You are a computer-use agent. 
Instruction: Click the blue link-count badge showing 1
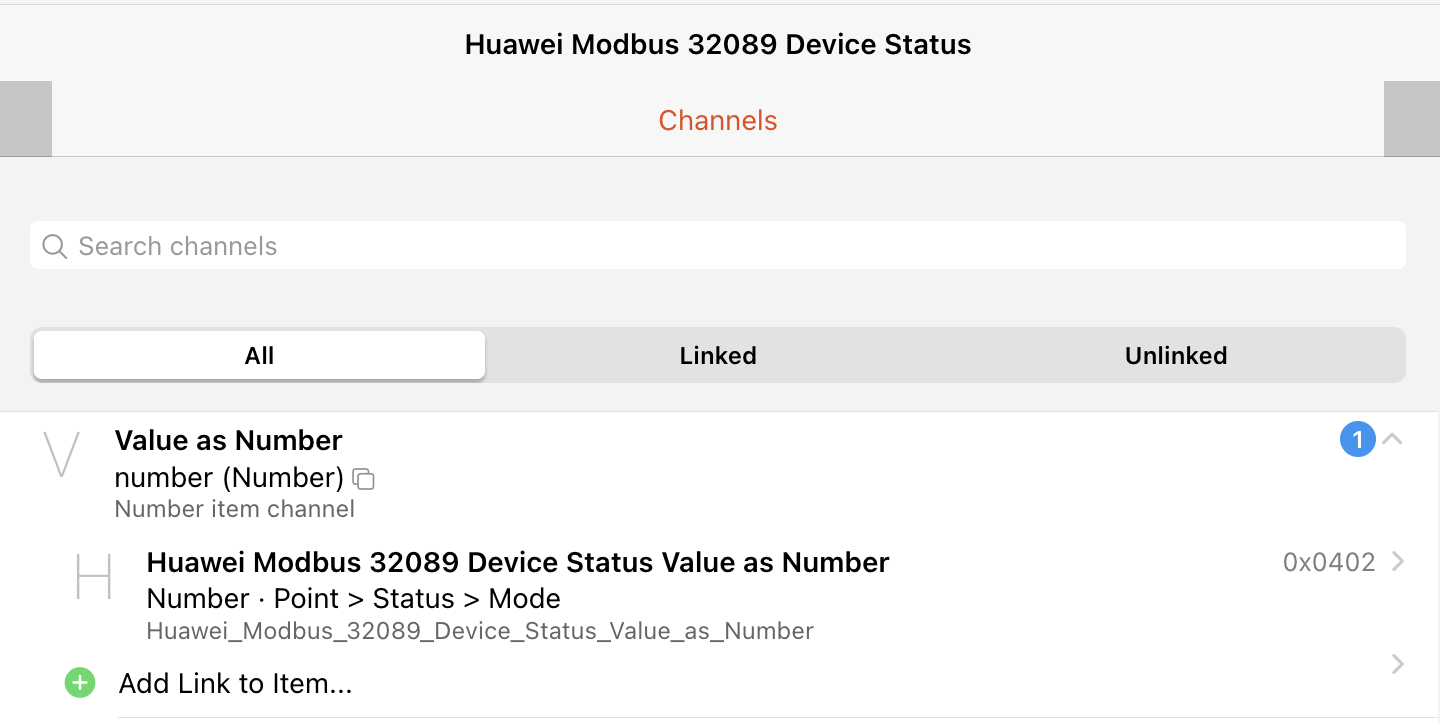pos(1357,439)
